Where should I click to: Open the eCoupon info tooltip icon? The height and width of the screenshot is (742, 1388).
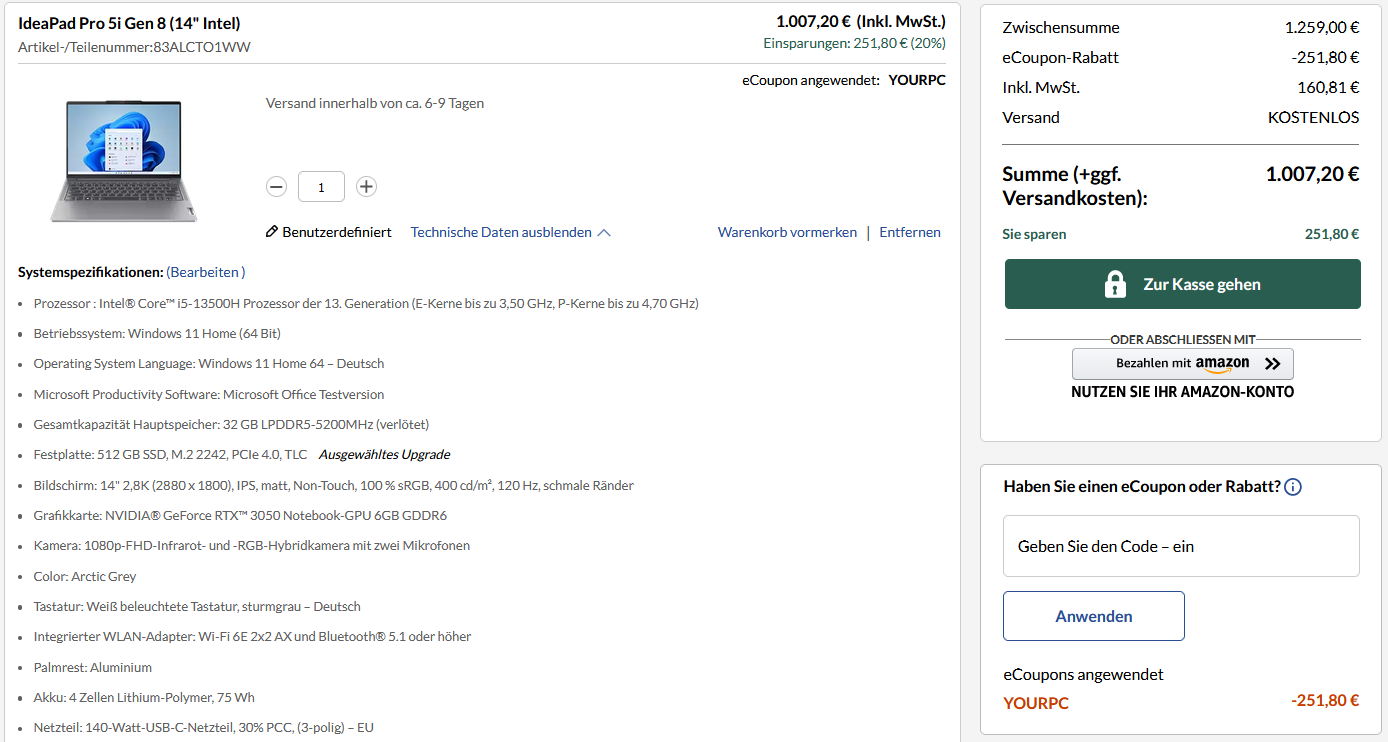(1293, 486)
